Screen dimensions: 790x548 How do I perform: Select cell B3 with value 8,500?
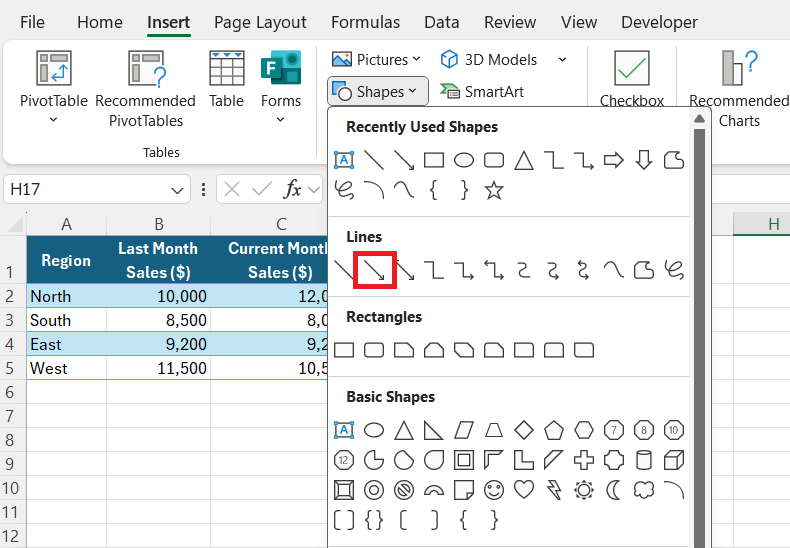coord(158,320)
